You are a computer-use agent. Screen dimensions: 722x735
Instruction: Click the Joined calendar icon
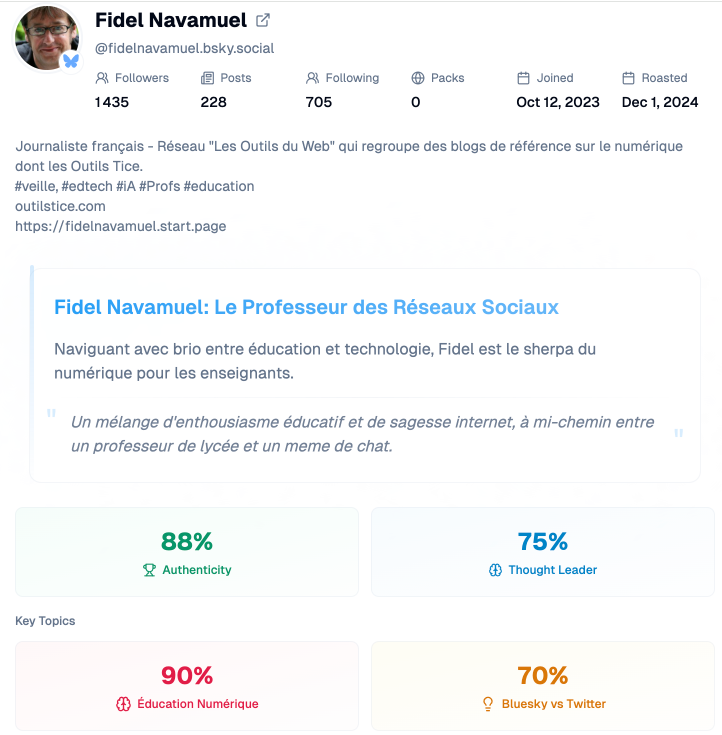tap(523, 78)
